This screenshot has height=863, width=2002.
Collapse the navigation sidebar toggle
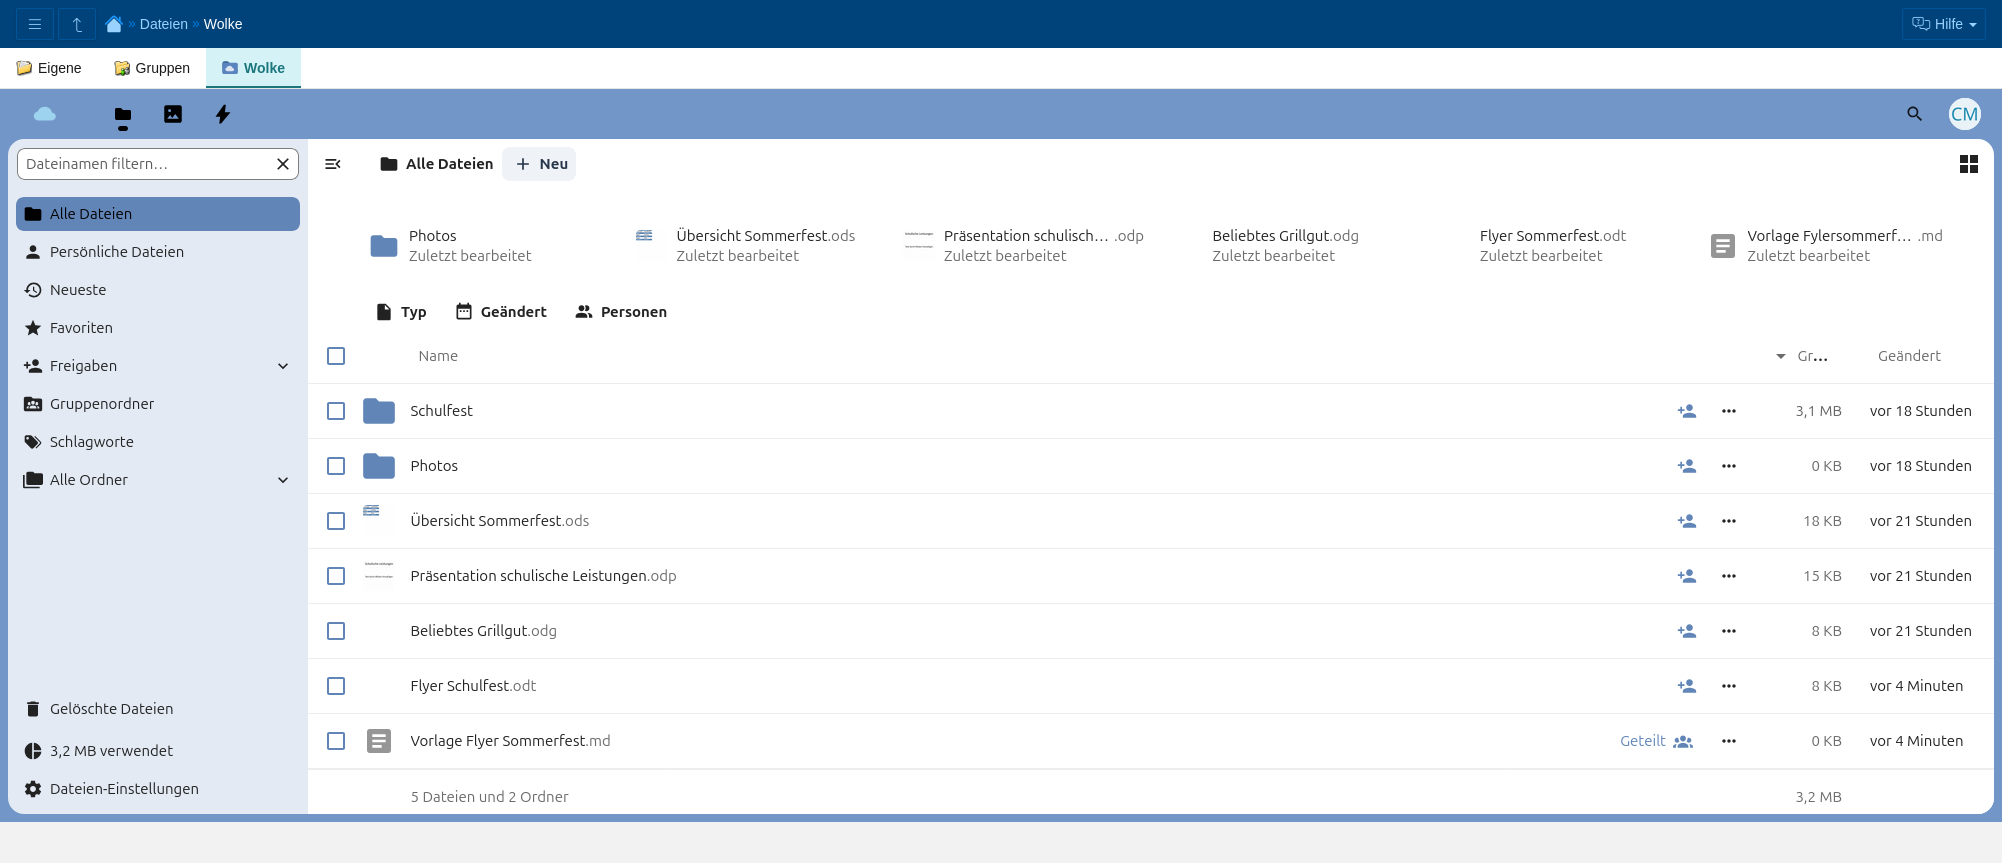pos(333,164)
